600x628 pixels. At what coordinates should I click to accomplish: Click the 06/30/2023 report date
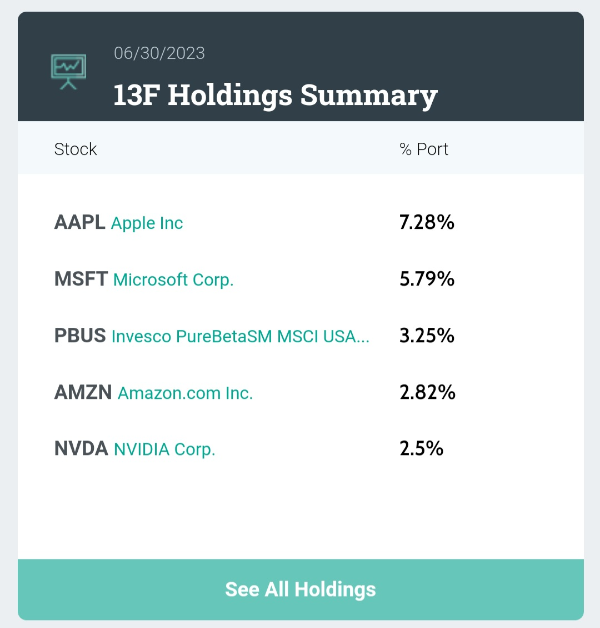coord(159,53)
